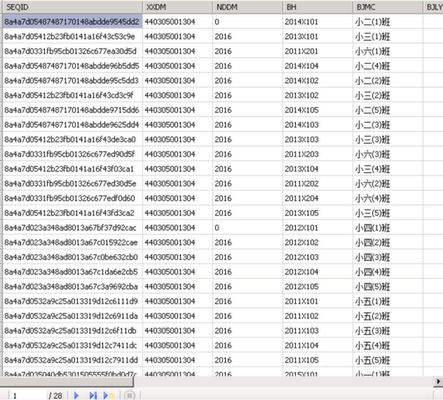Viewport: 443px width, 400px height.
Task: Click class name cell 小二(4)班
Action: point(388,66)
